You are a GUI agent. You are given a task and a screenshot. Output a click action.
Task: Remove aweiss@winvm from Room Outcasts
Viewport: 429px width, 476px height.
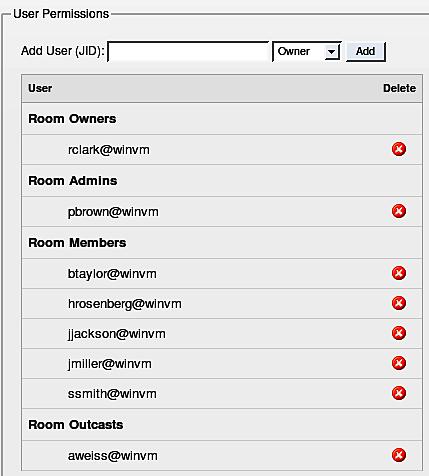[399, 455]
